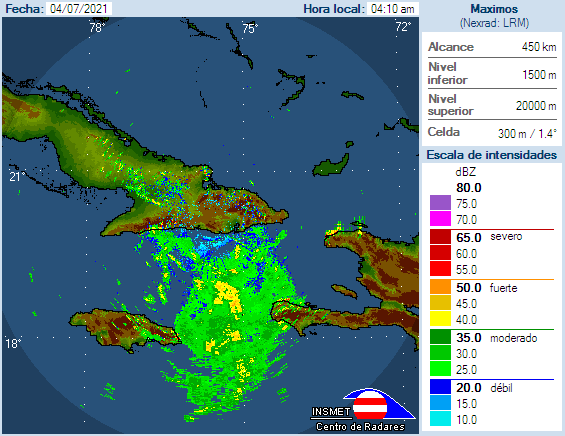Click the fuerte intensity label
The width and height of the screenshot is (565, 436).
pyautogui.click(x=503, y=288)
